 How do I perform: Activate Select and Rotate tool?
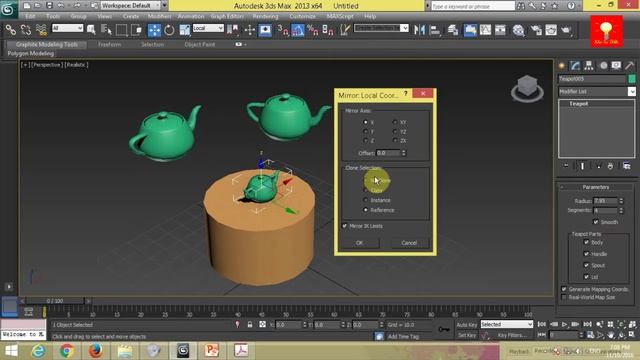click(x=169, y=30)
